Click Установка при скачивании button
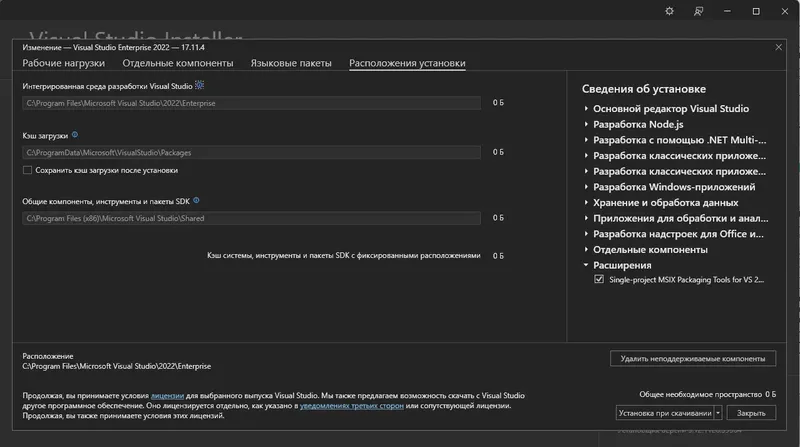 tap(665, 413)
